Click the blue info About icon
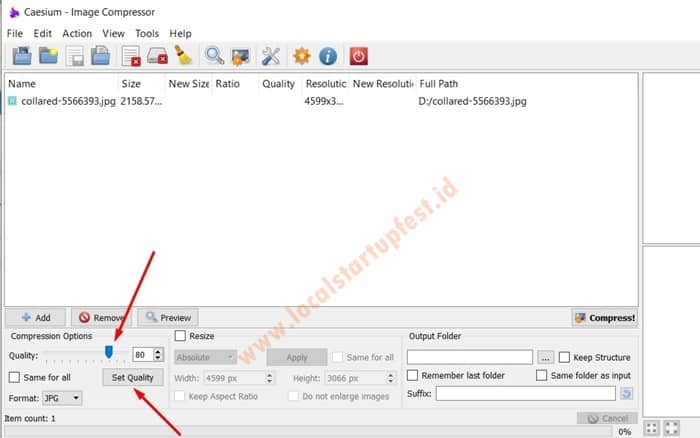The width and height of the screenshot is (700, 438). coord(328,56)
